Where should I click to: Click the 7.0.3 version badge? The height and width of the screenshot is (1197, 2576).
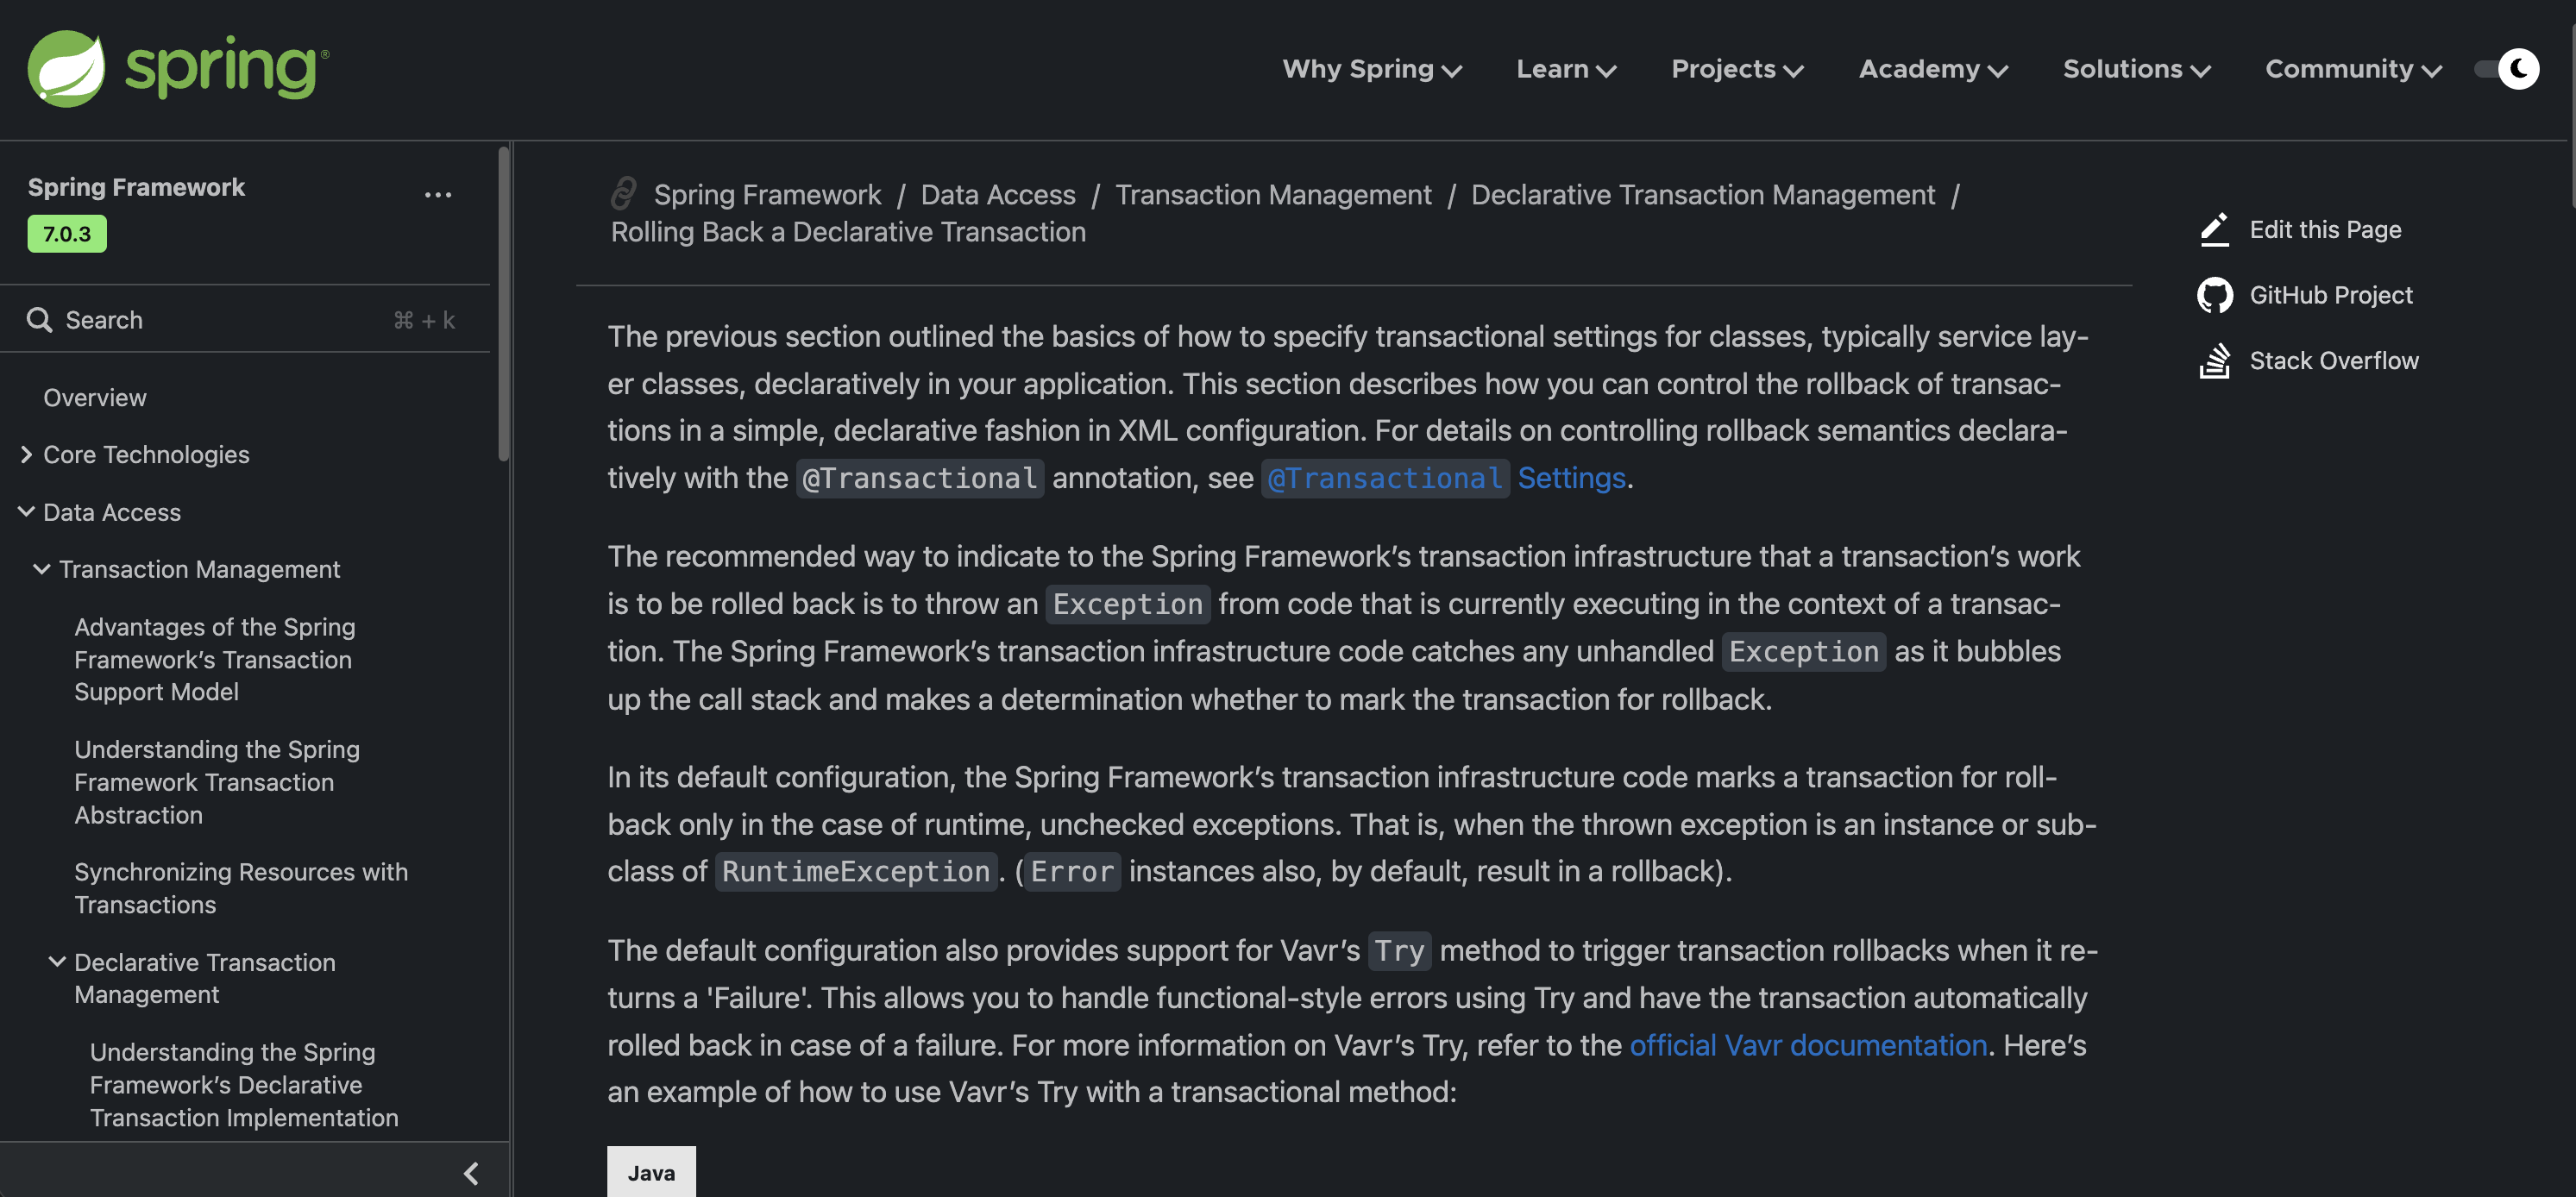point(67,234)
